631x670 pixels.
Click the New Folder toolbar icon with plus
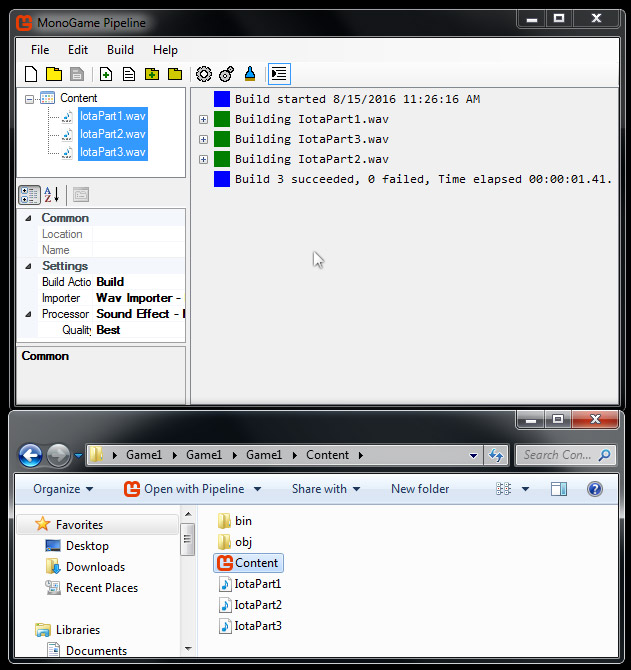tap(152, 74)
